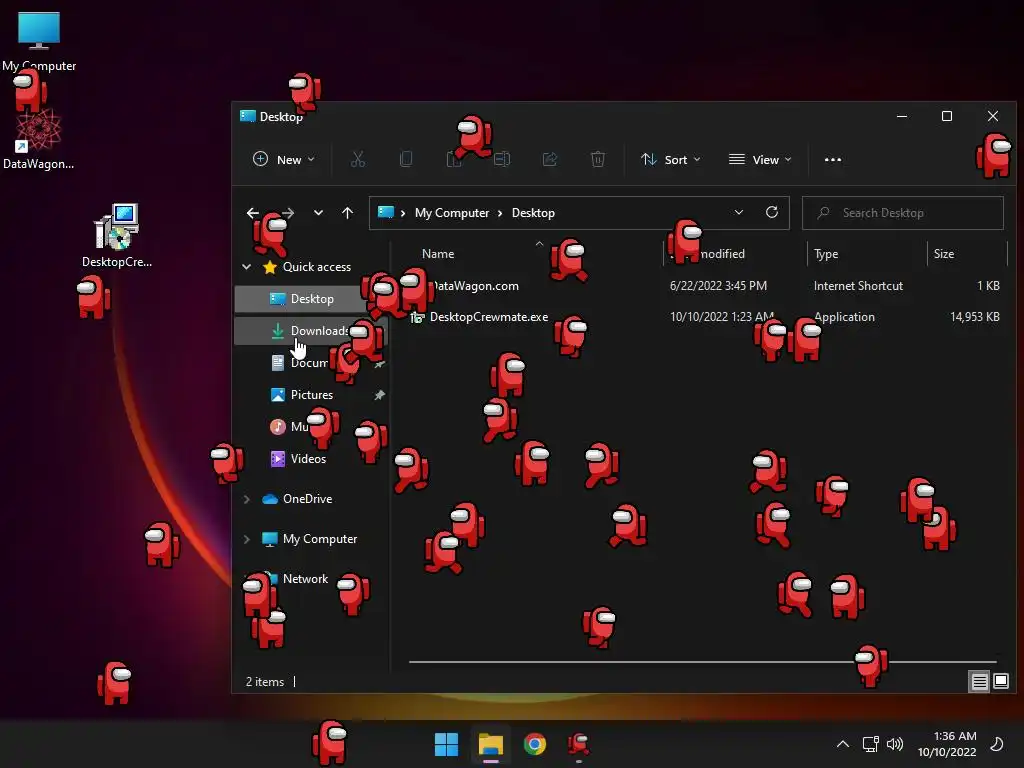Open Google Chrome from the taskbar
The height and width of the screenshot is (768, 1024).
[535, 744]
